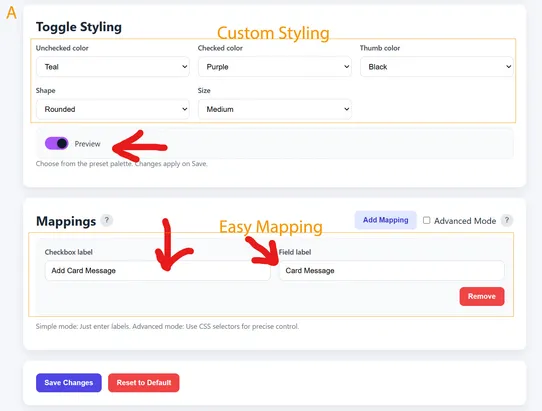The image size is (542, 411).
Task: Click the Add Mapping button
Action: point(385,220)
